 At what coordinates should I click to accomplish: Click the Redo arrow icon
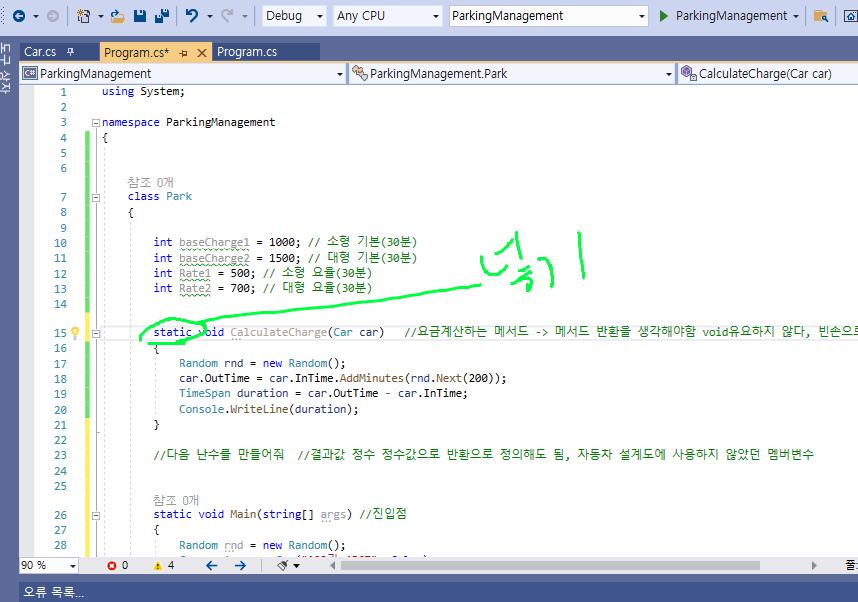click(228, 16)
